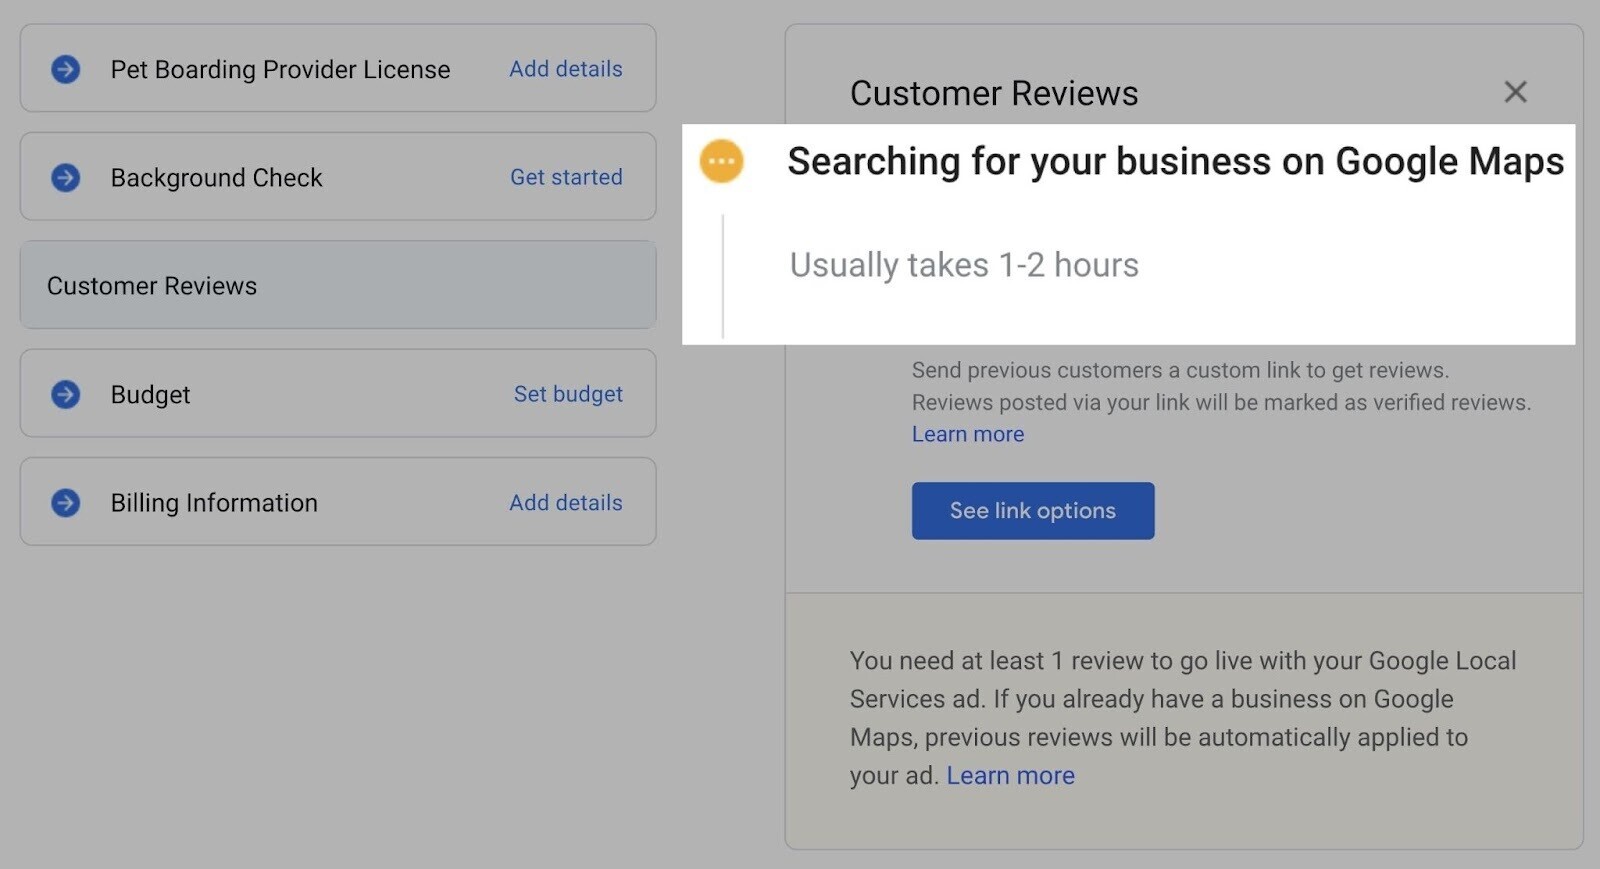Click the orange pending status icon
Screen dimensions: 1600x869
pos(721,161)
